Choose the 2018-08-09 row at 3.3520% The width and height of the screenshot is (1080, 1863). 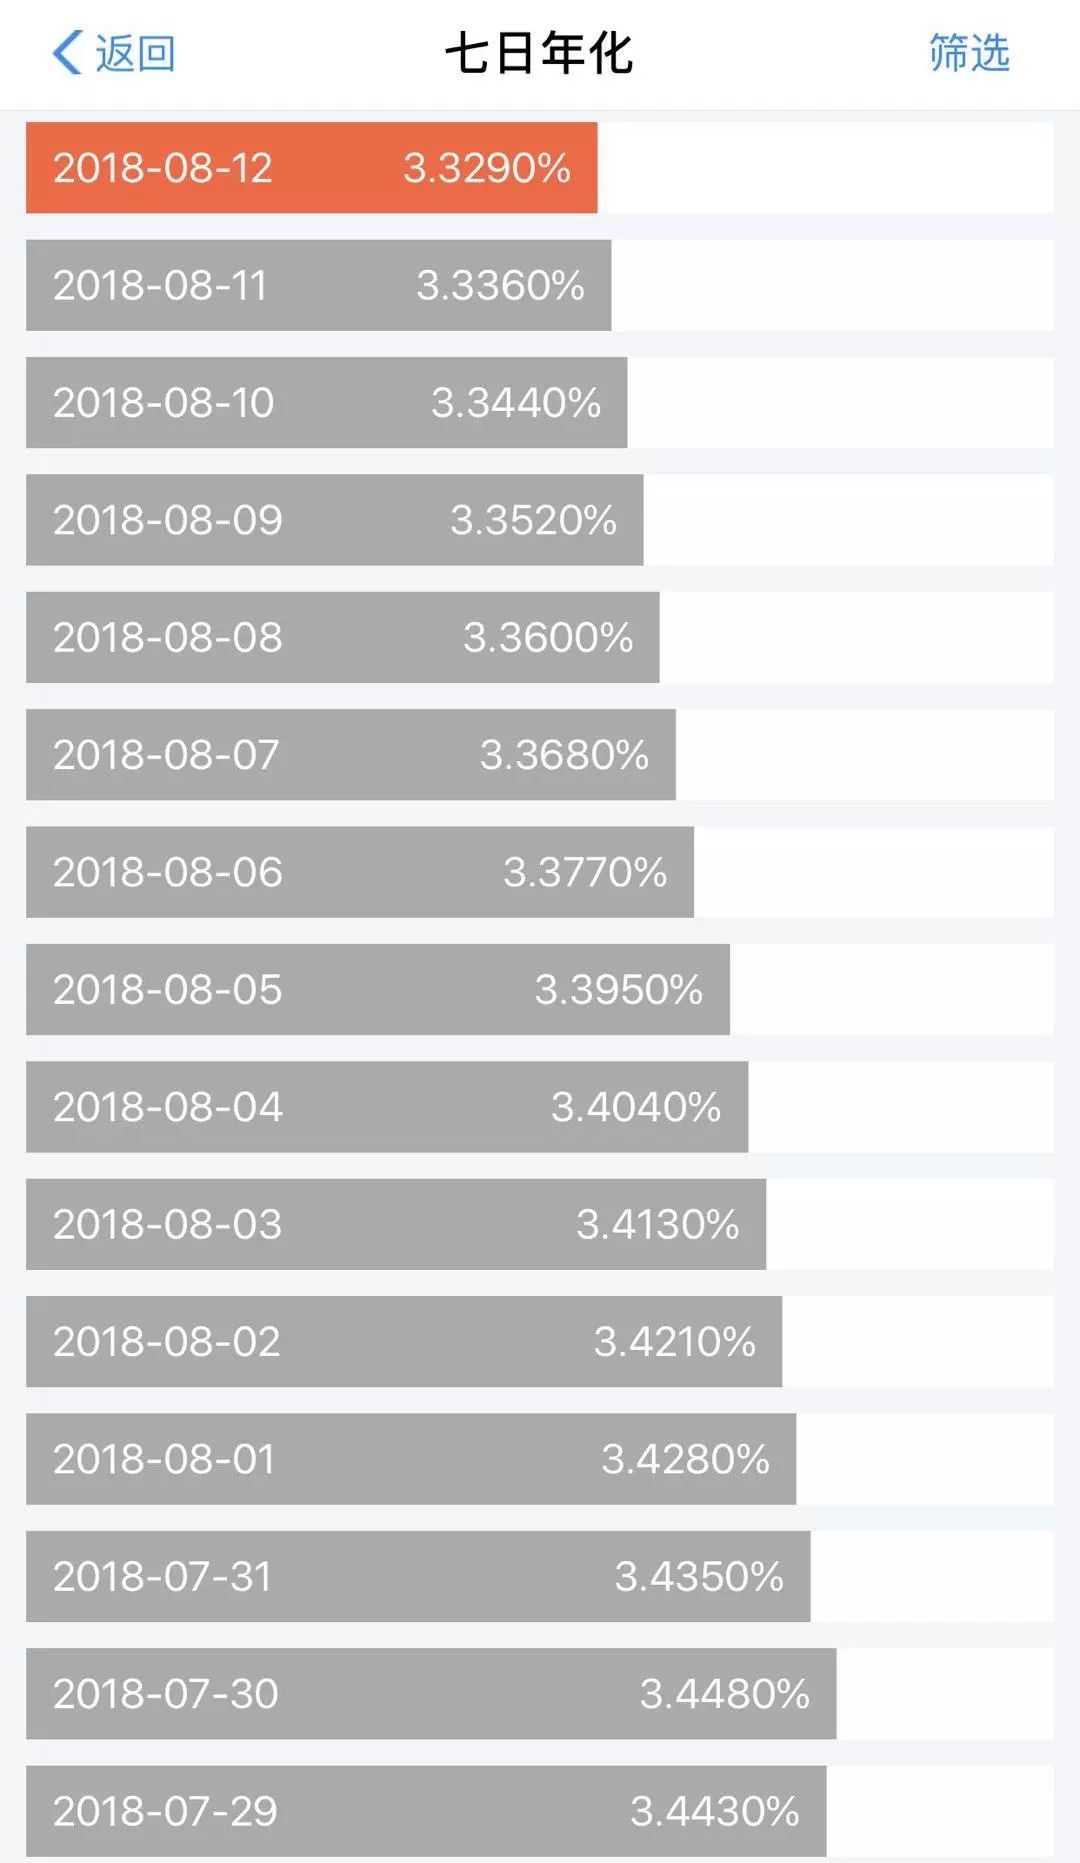(334, 520)
